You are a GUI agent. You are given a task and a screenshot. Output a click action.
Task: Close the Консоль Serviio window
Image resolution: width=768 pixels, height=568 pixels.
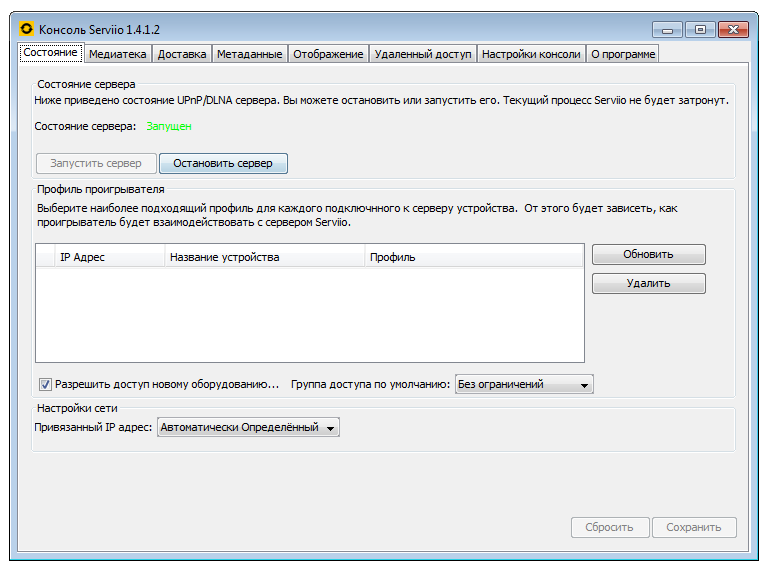733,30
